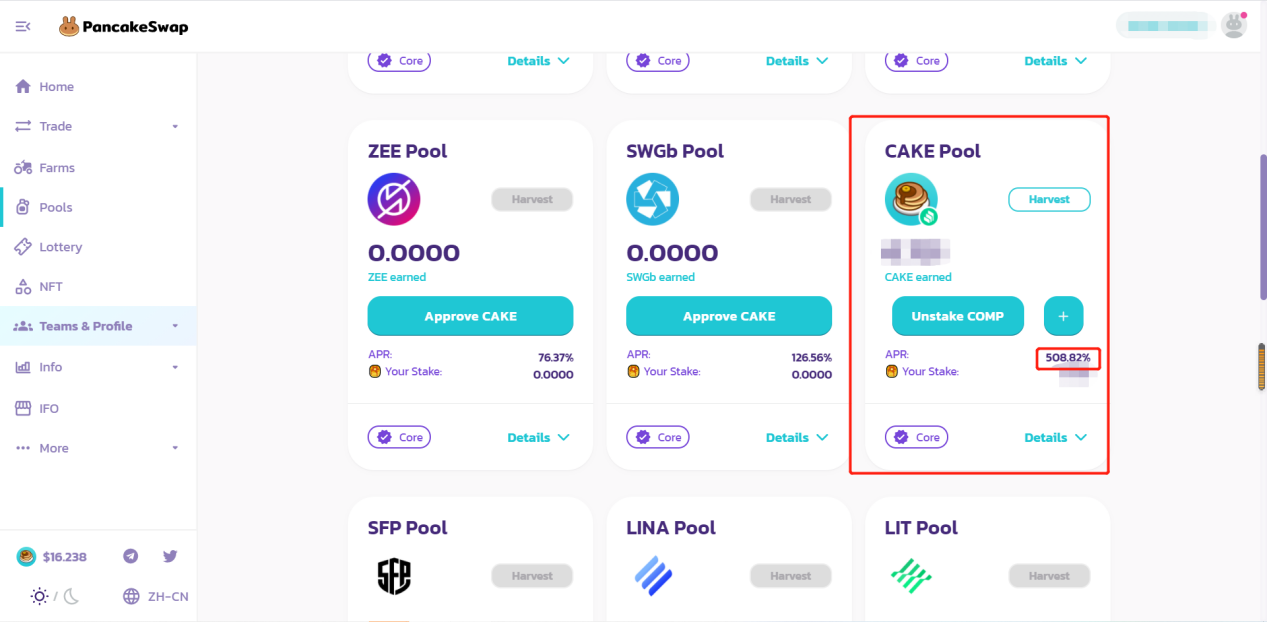Expand Details in CAKE Pool card
1267x622 pixels.
point(1055,437)
